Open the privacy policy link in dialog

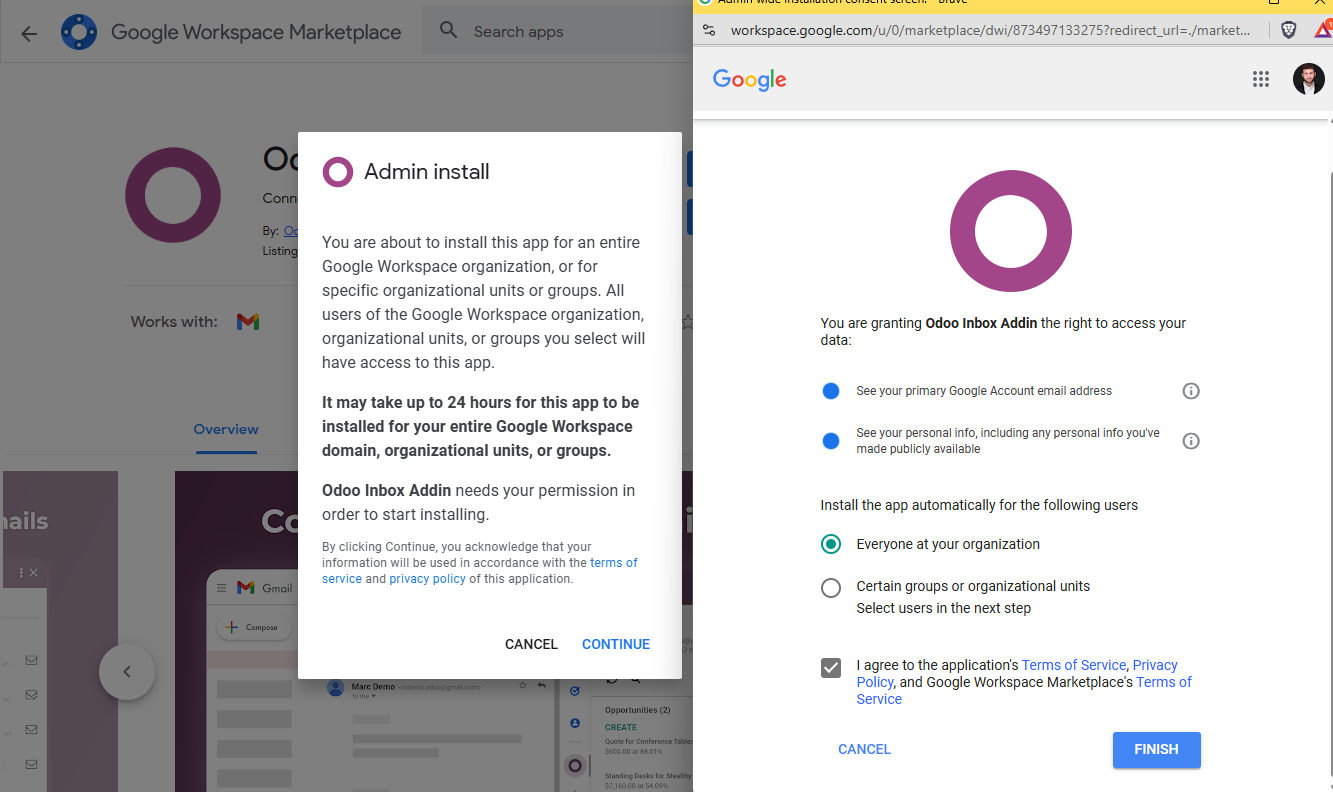click(x=427, y=579)
